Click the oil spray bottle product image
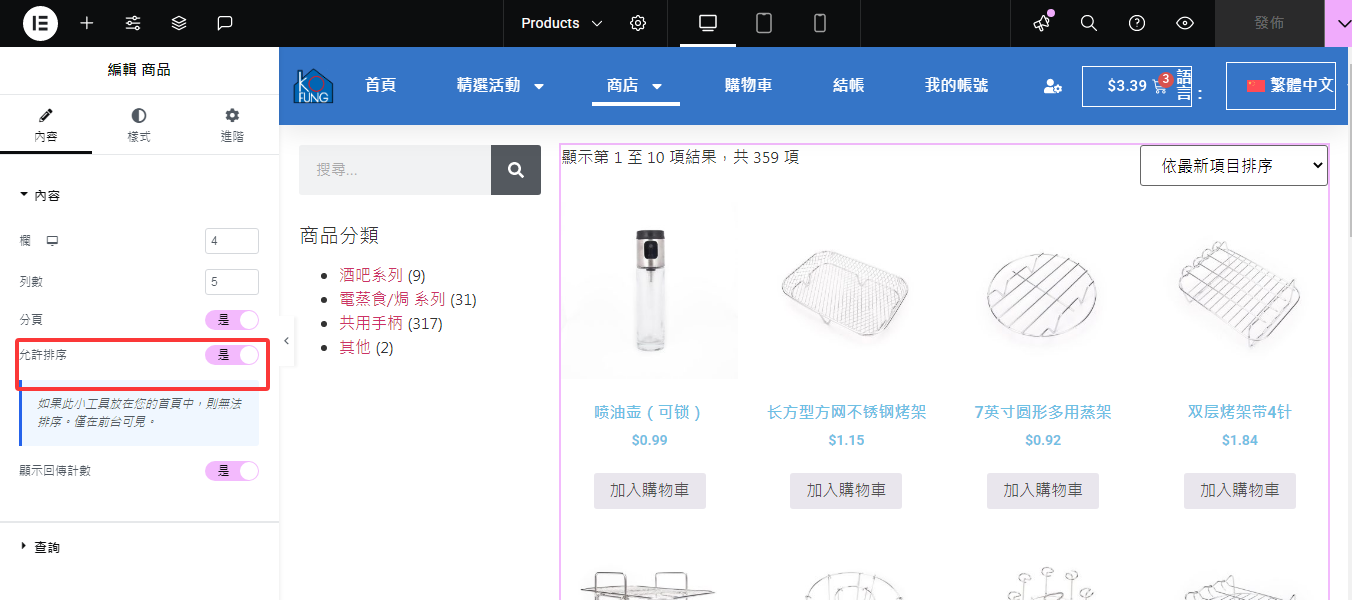1352x600 pixels. coord(650,290)
